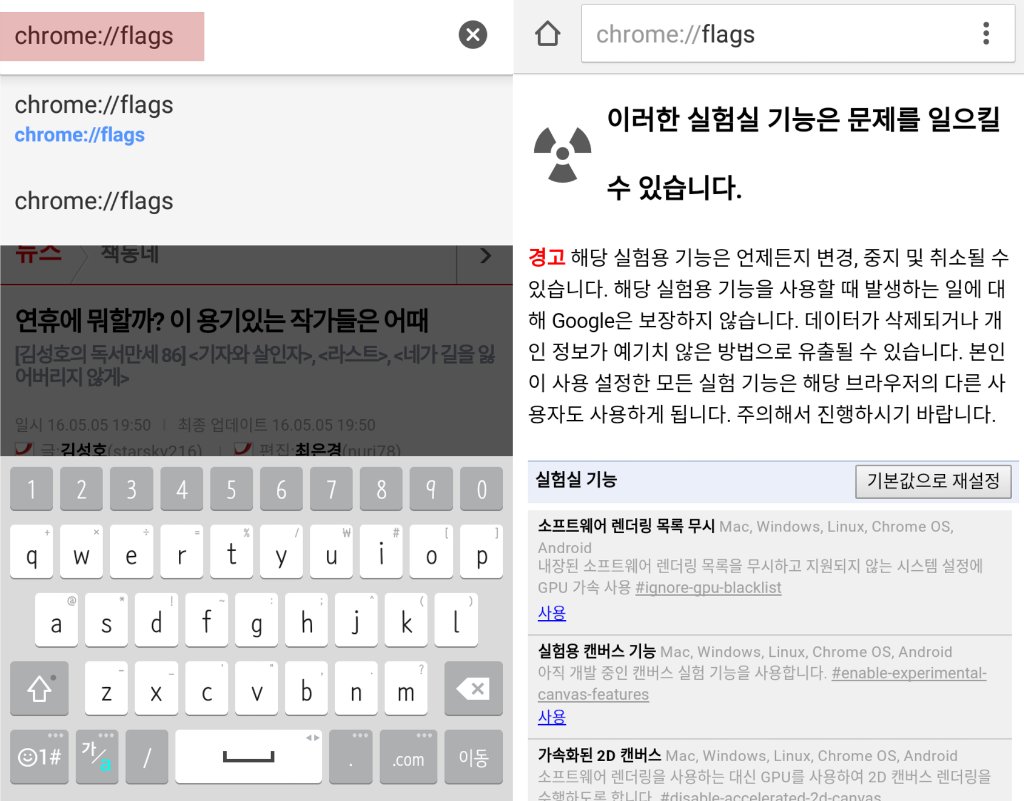
Task: Tap the number 5 key
Action: [x=231, y=488]
